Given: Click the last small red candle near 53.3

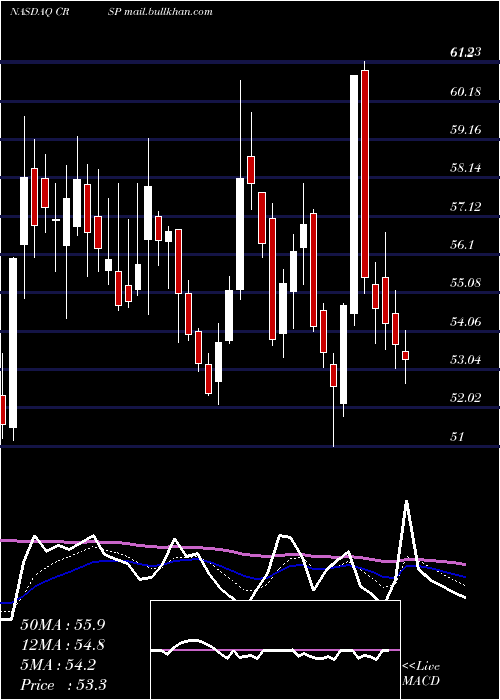Looking at the screenshot, I should click(x=405, y=355).
